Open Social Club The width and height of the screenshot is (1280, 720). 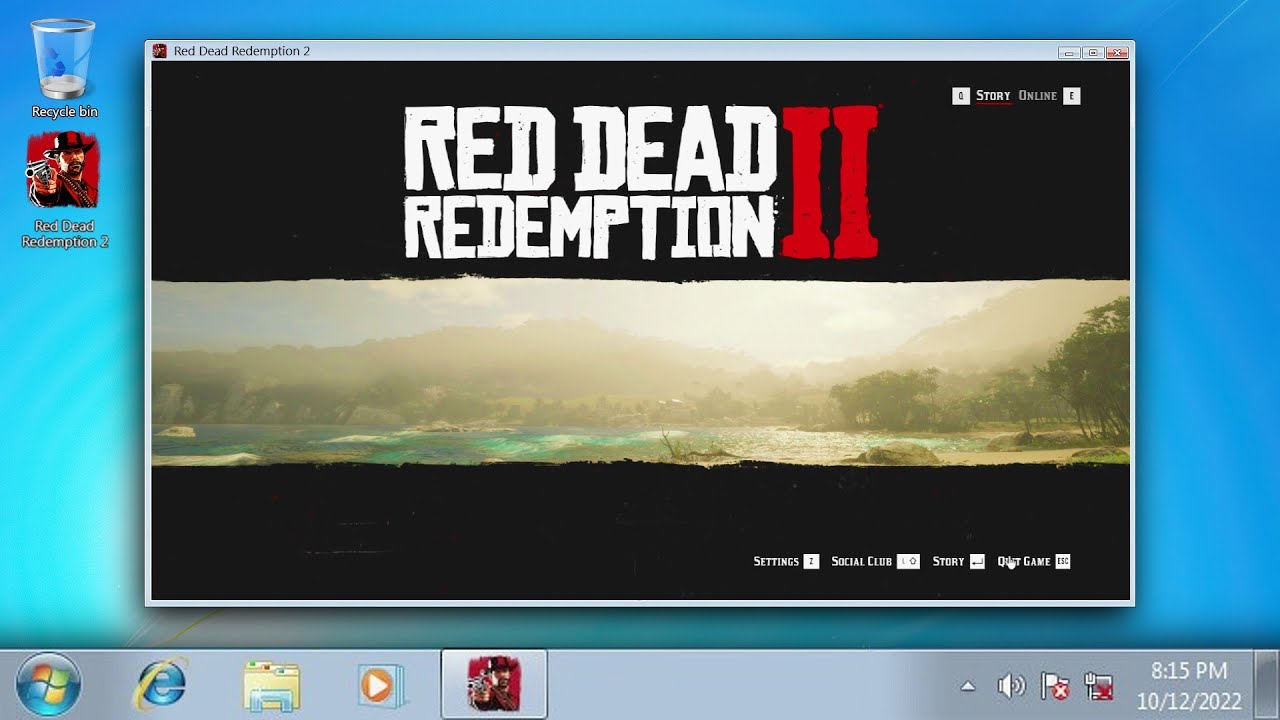click(x=861, y=562)
